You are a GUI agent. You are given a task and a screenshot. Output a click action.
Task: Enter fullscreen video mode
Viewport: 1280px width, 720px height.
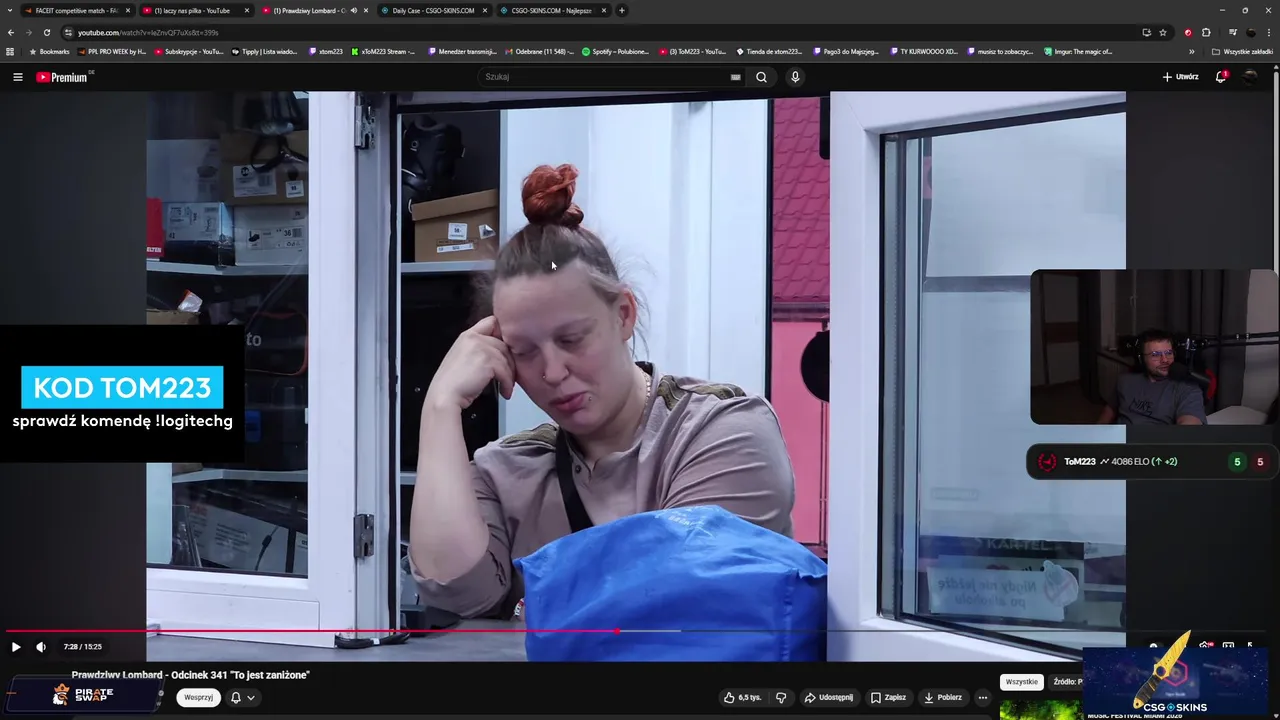point(1250,647)
